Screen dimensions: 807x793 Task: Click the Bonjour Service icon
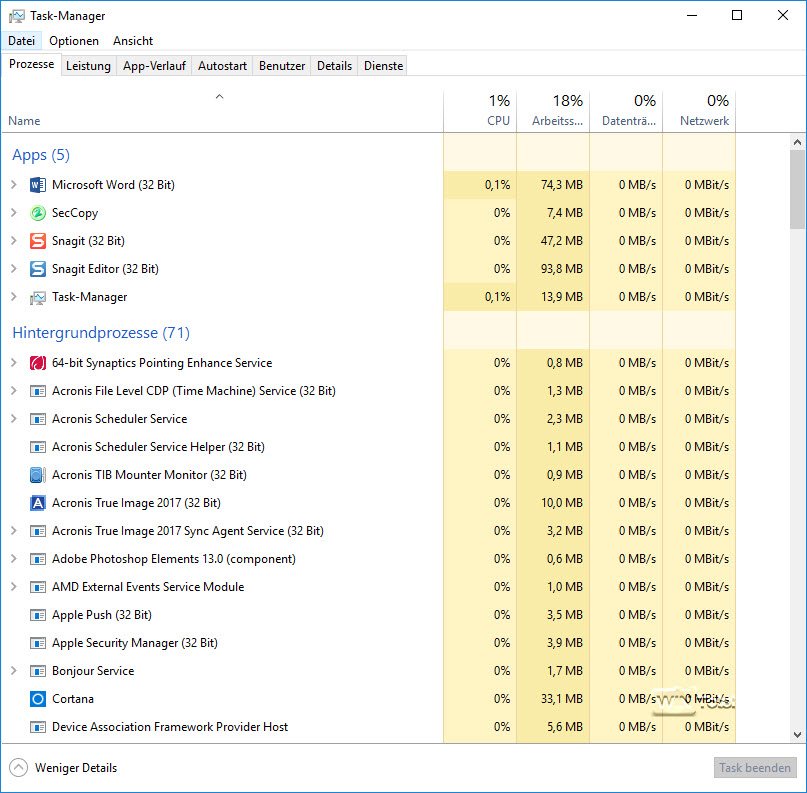tap(38, 671)
